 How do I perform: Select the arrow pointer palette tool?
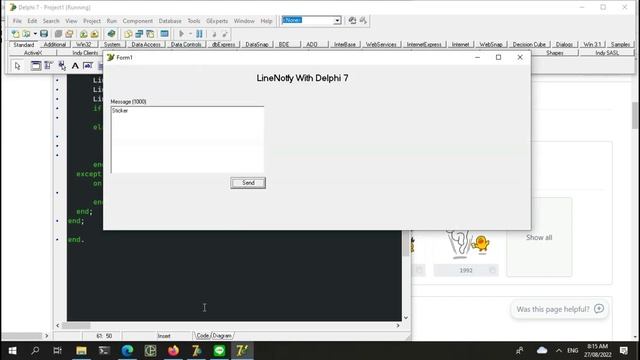click(18, 66)
